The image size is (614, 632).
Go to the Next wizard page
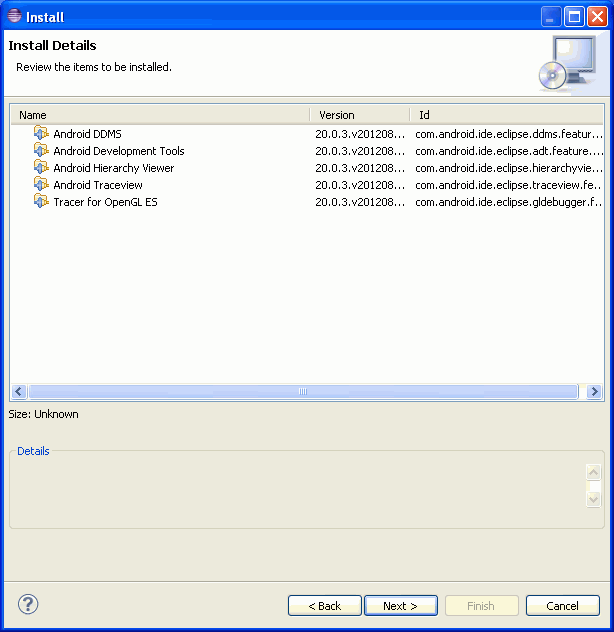(401, 605)
